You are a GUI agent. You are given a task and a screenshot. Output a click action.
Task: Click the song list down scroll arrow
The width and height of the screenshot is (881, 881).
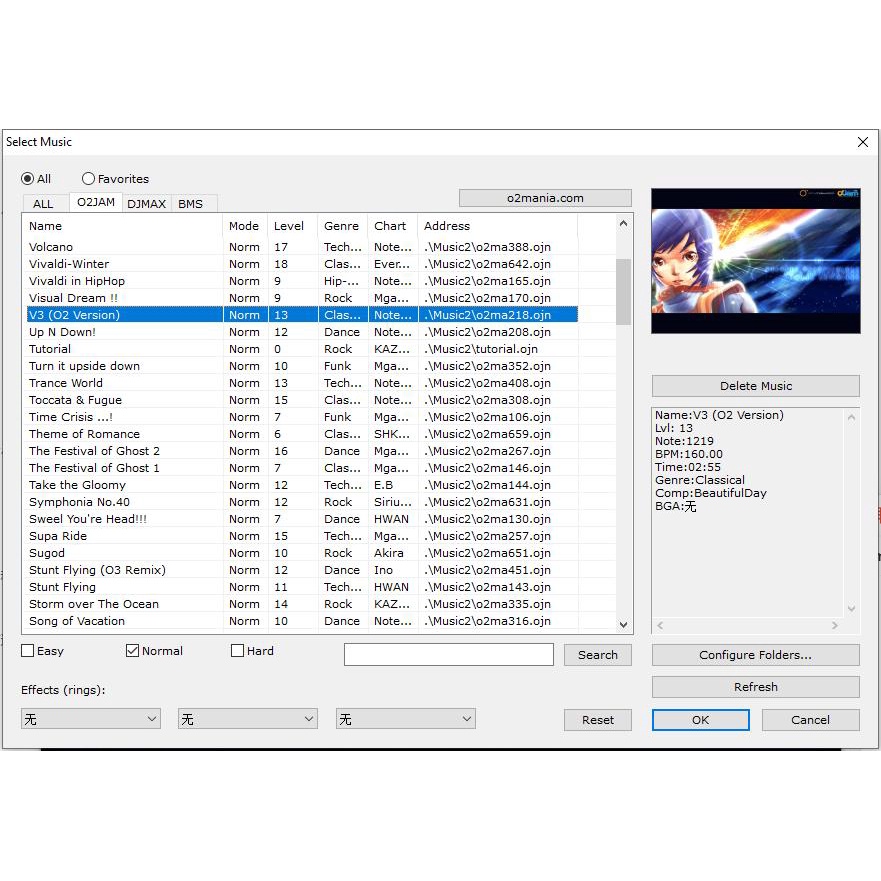click(624, 625)
